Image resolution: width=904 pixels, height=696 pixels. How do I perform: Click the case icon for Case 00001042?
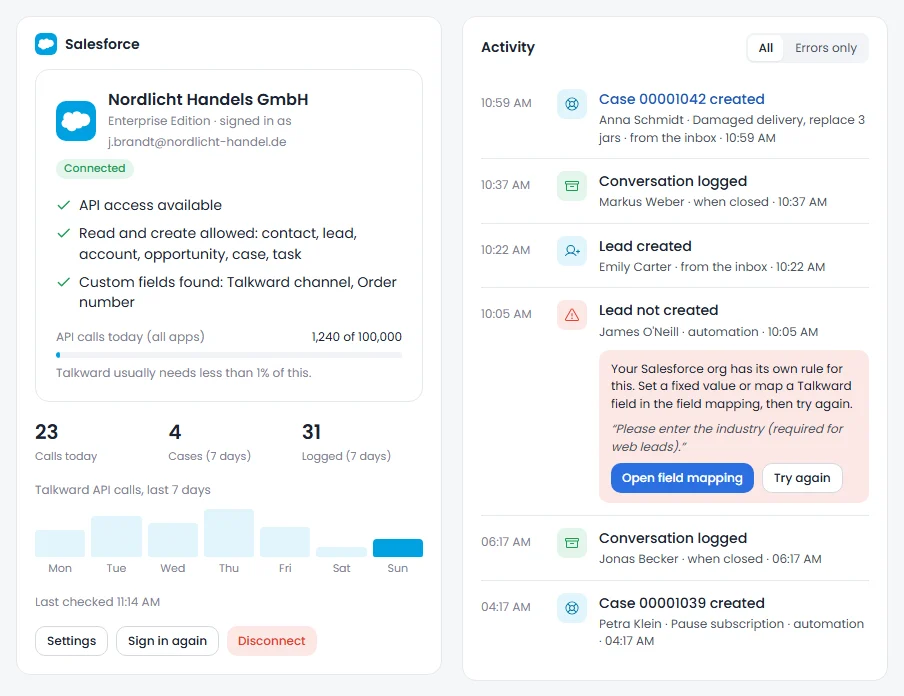(572, 104)
